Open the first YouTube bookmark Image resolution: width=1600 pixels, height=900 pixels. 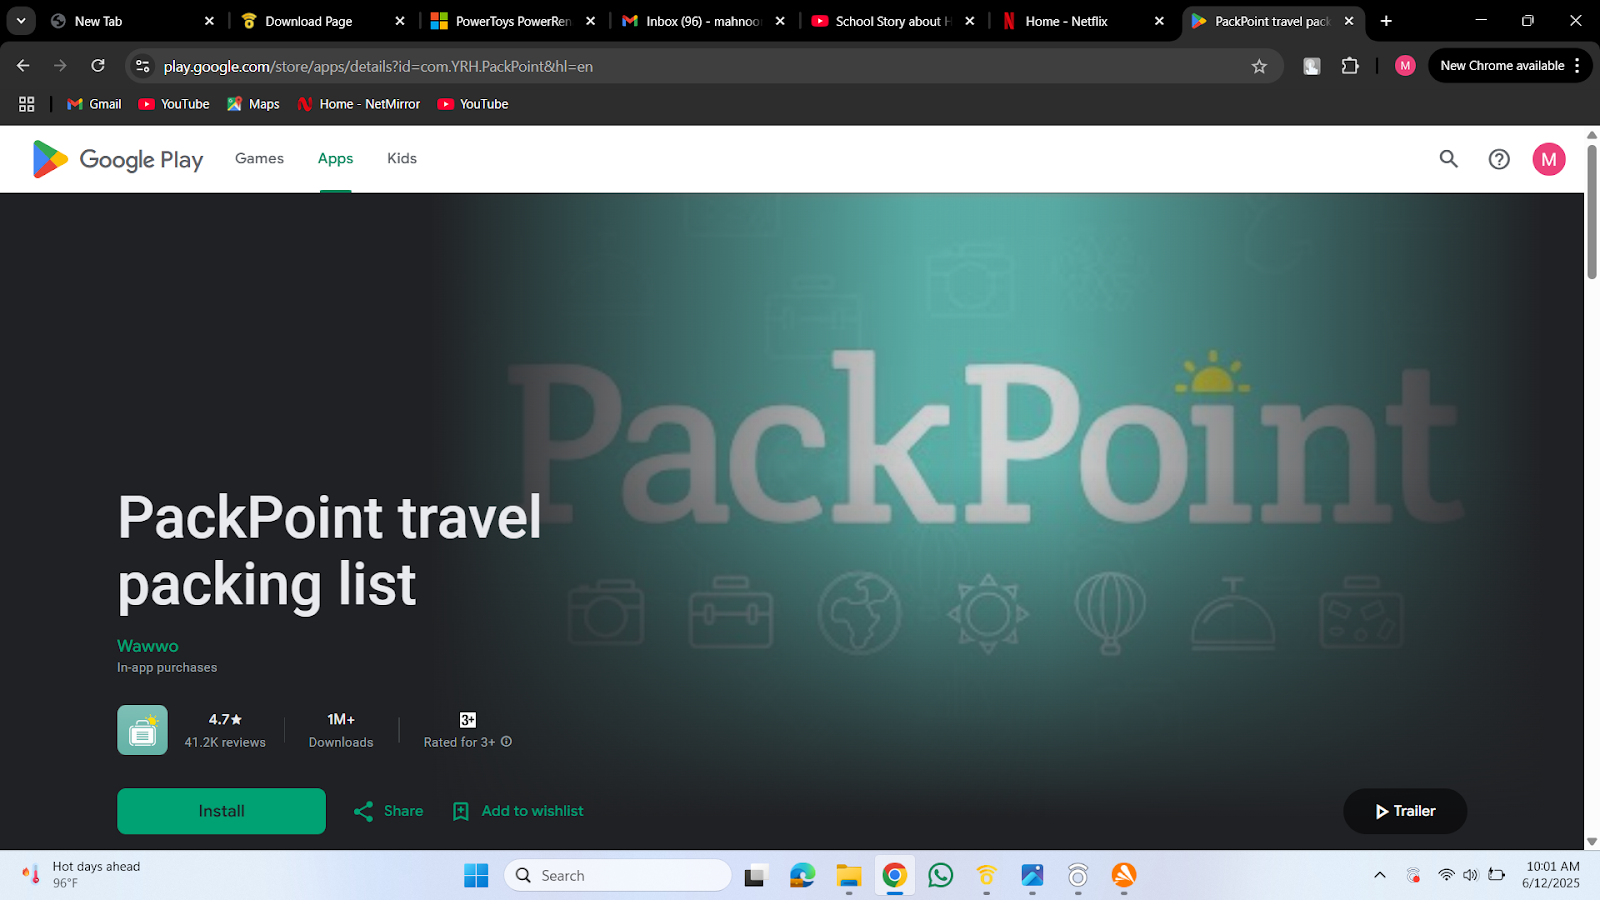pos(174,104)
